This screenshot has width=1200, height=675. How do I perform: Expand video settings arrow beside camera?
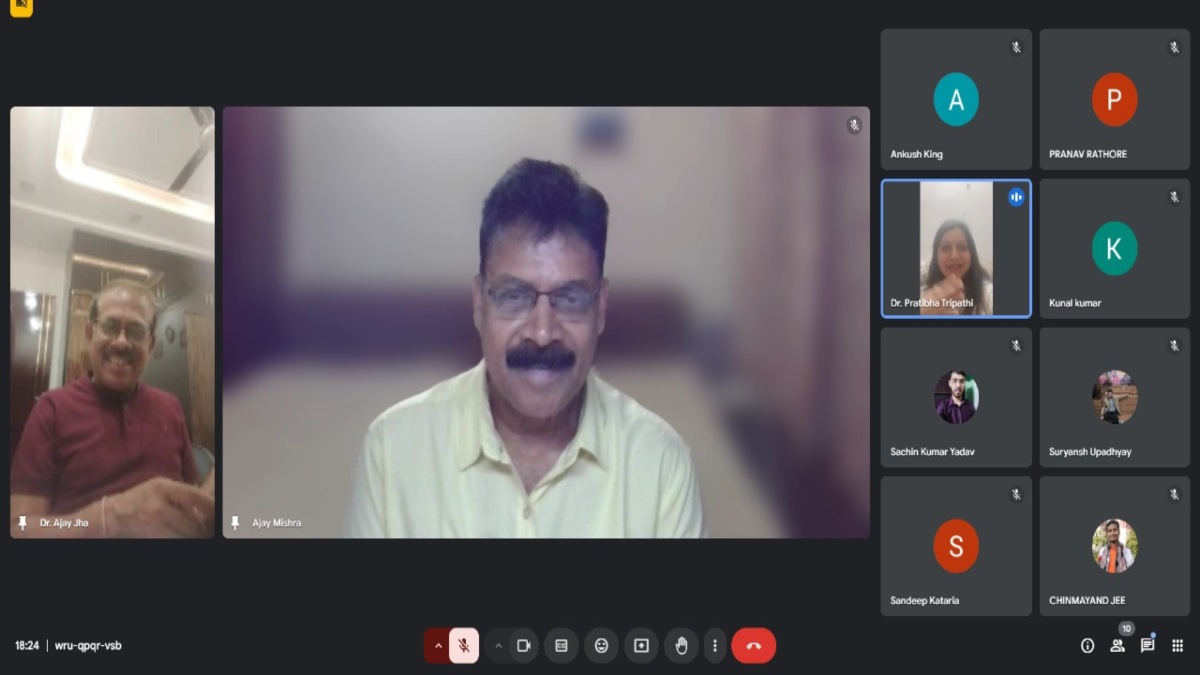(498, 646)
